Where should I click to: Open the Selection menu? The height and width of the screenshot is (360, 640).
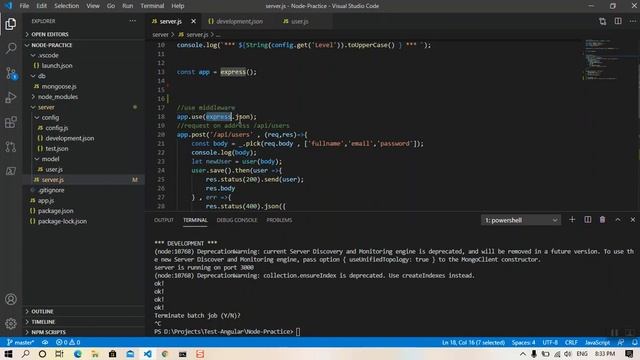(67, 6)
